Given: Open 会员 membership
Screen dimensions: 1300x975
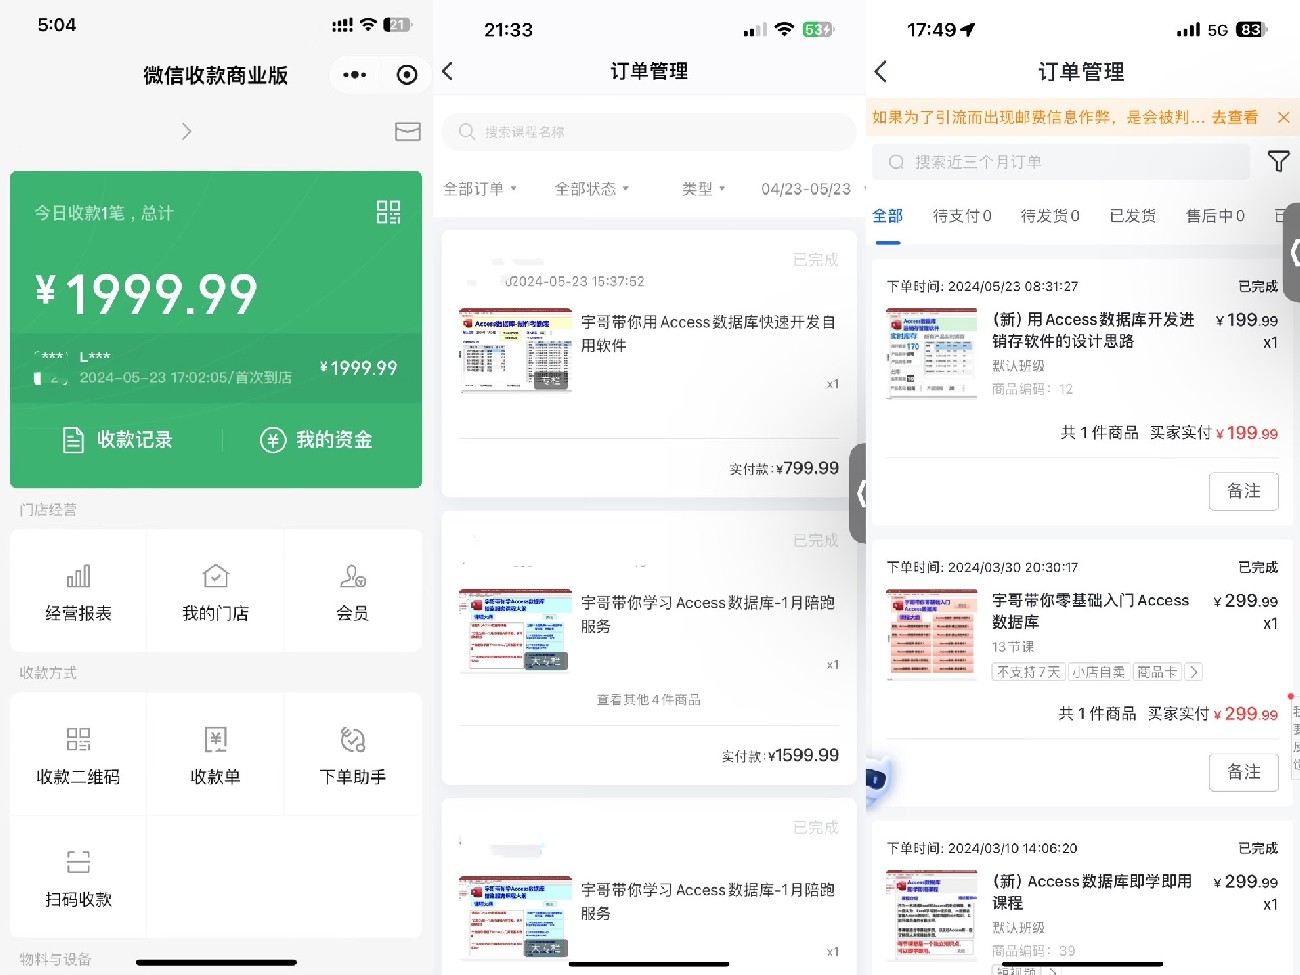Looking at the screenshot, I should (x=352, y=592).
